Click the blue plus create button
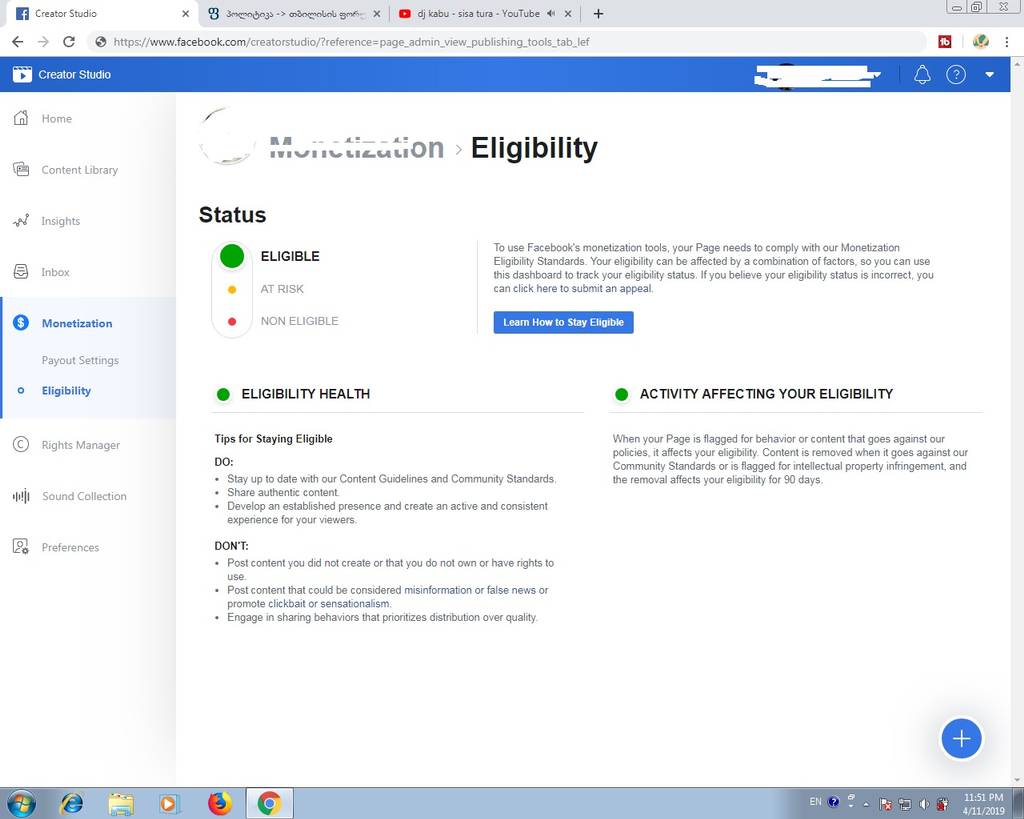 [x=961, y=739]
